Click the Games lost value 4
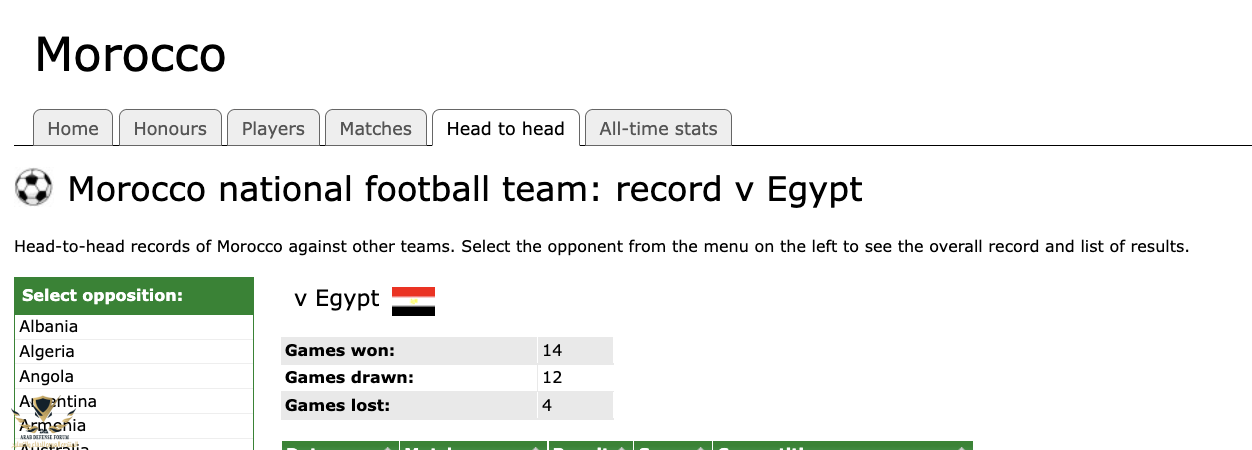Screen dimensions: 1252x450 575,406
